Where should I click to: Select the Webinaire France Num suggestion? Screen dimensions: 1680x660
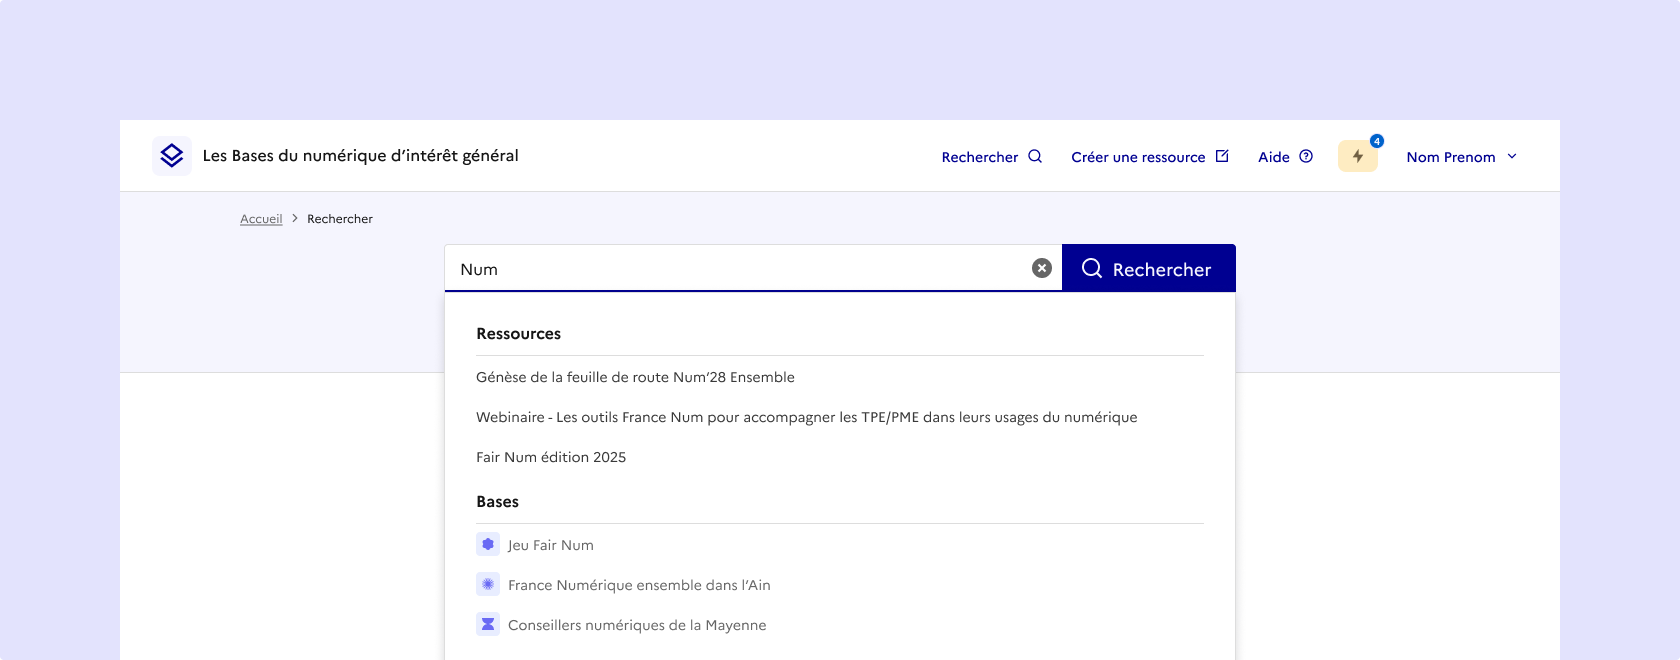point(806,417)
